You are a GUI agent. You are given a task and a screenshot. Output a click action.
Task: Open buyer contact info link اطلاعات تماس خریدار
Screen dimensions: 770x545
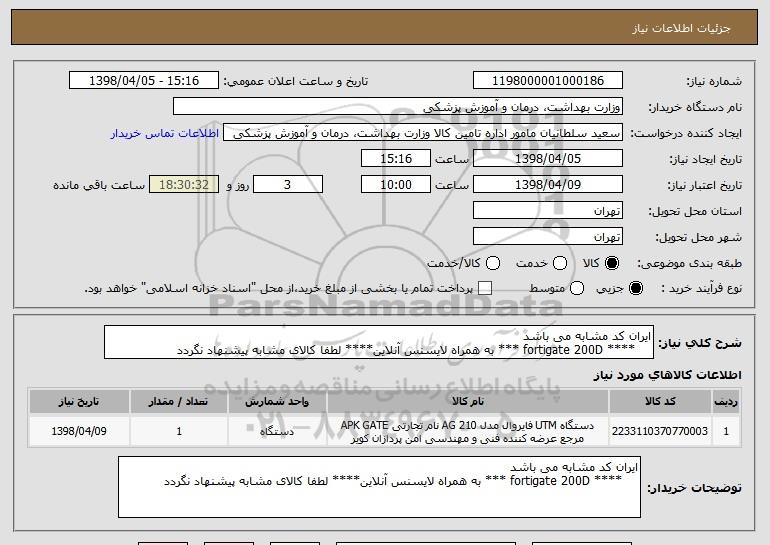tap(165, 133)
